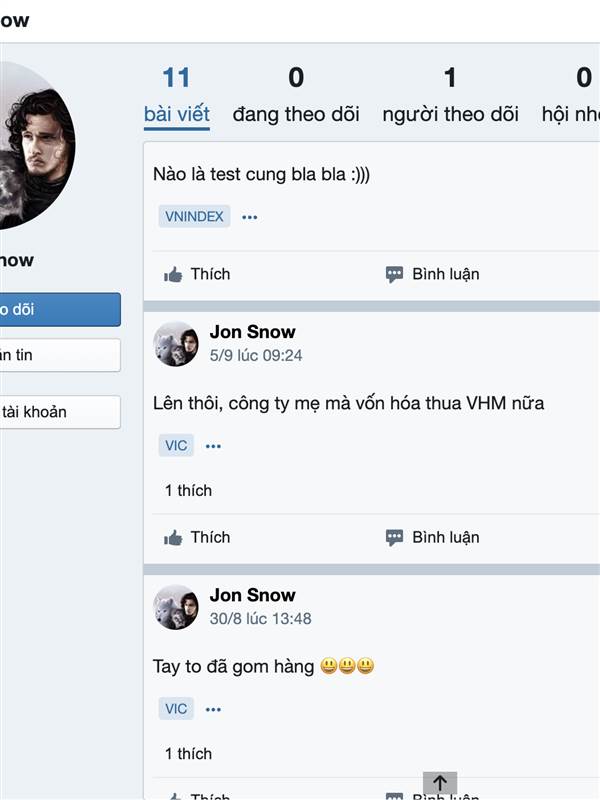This screenshot has width=600, height=800.
Task: Like the VNINDEX test post
Action: pos(197,274)
